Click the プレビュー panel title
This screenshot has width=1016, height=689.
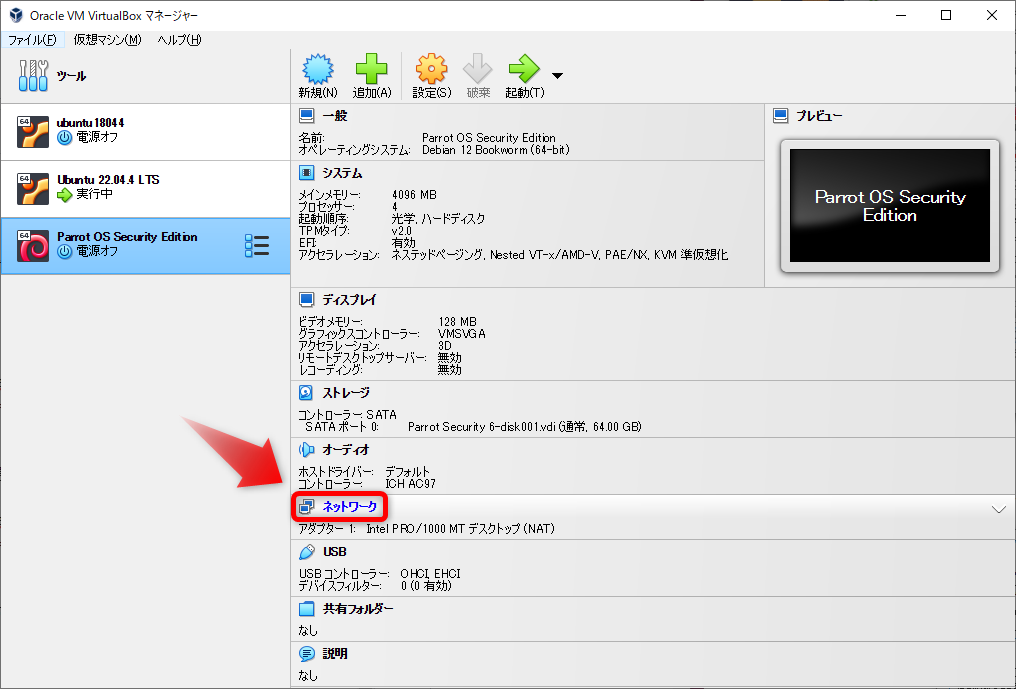click(819, 116)
